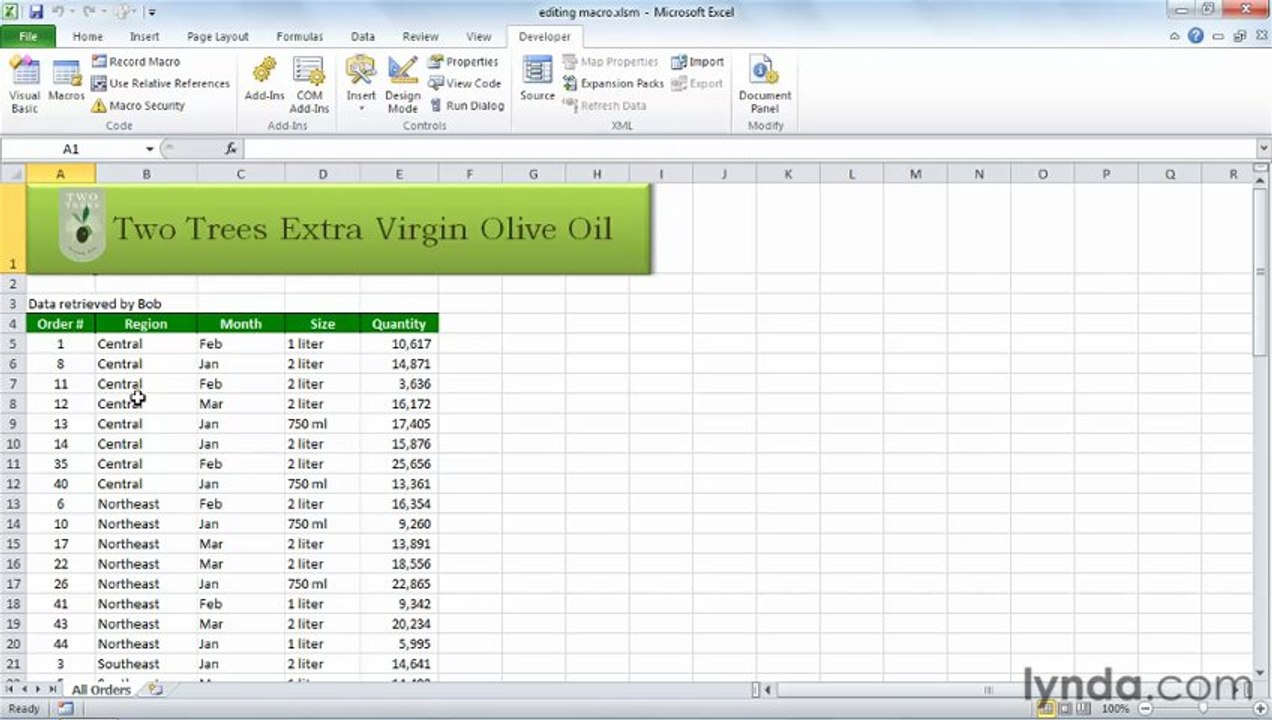1272x720 pixels.
Task: Minimize the ribbon
Action: pyautogui.click(x=1176, y=36)
